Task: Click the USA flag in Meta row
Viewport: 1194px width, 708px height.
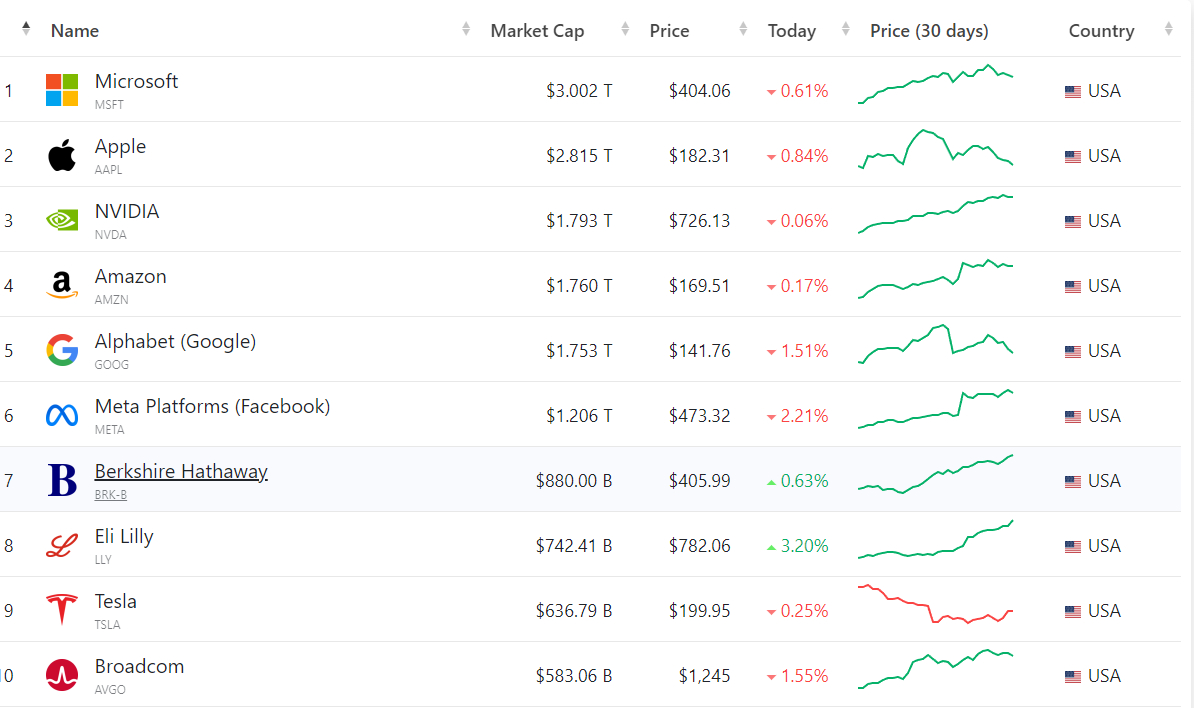Action: tap(1073, 416)
